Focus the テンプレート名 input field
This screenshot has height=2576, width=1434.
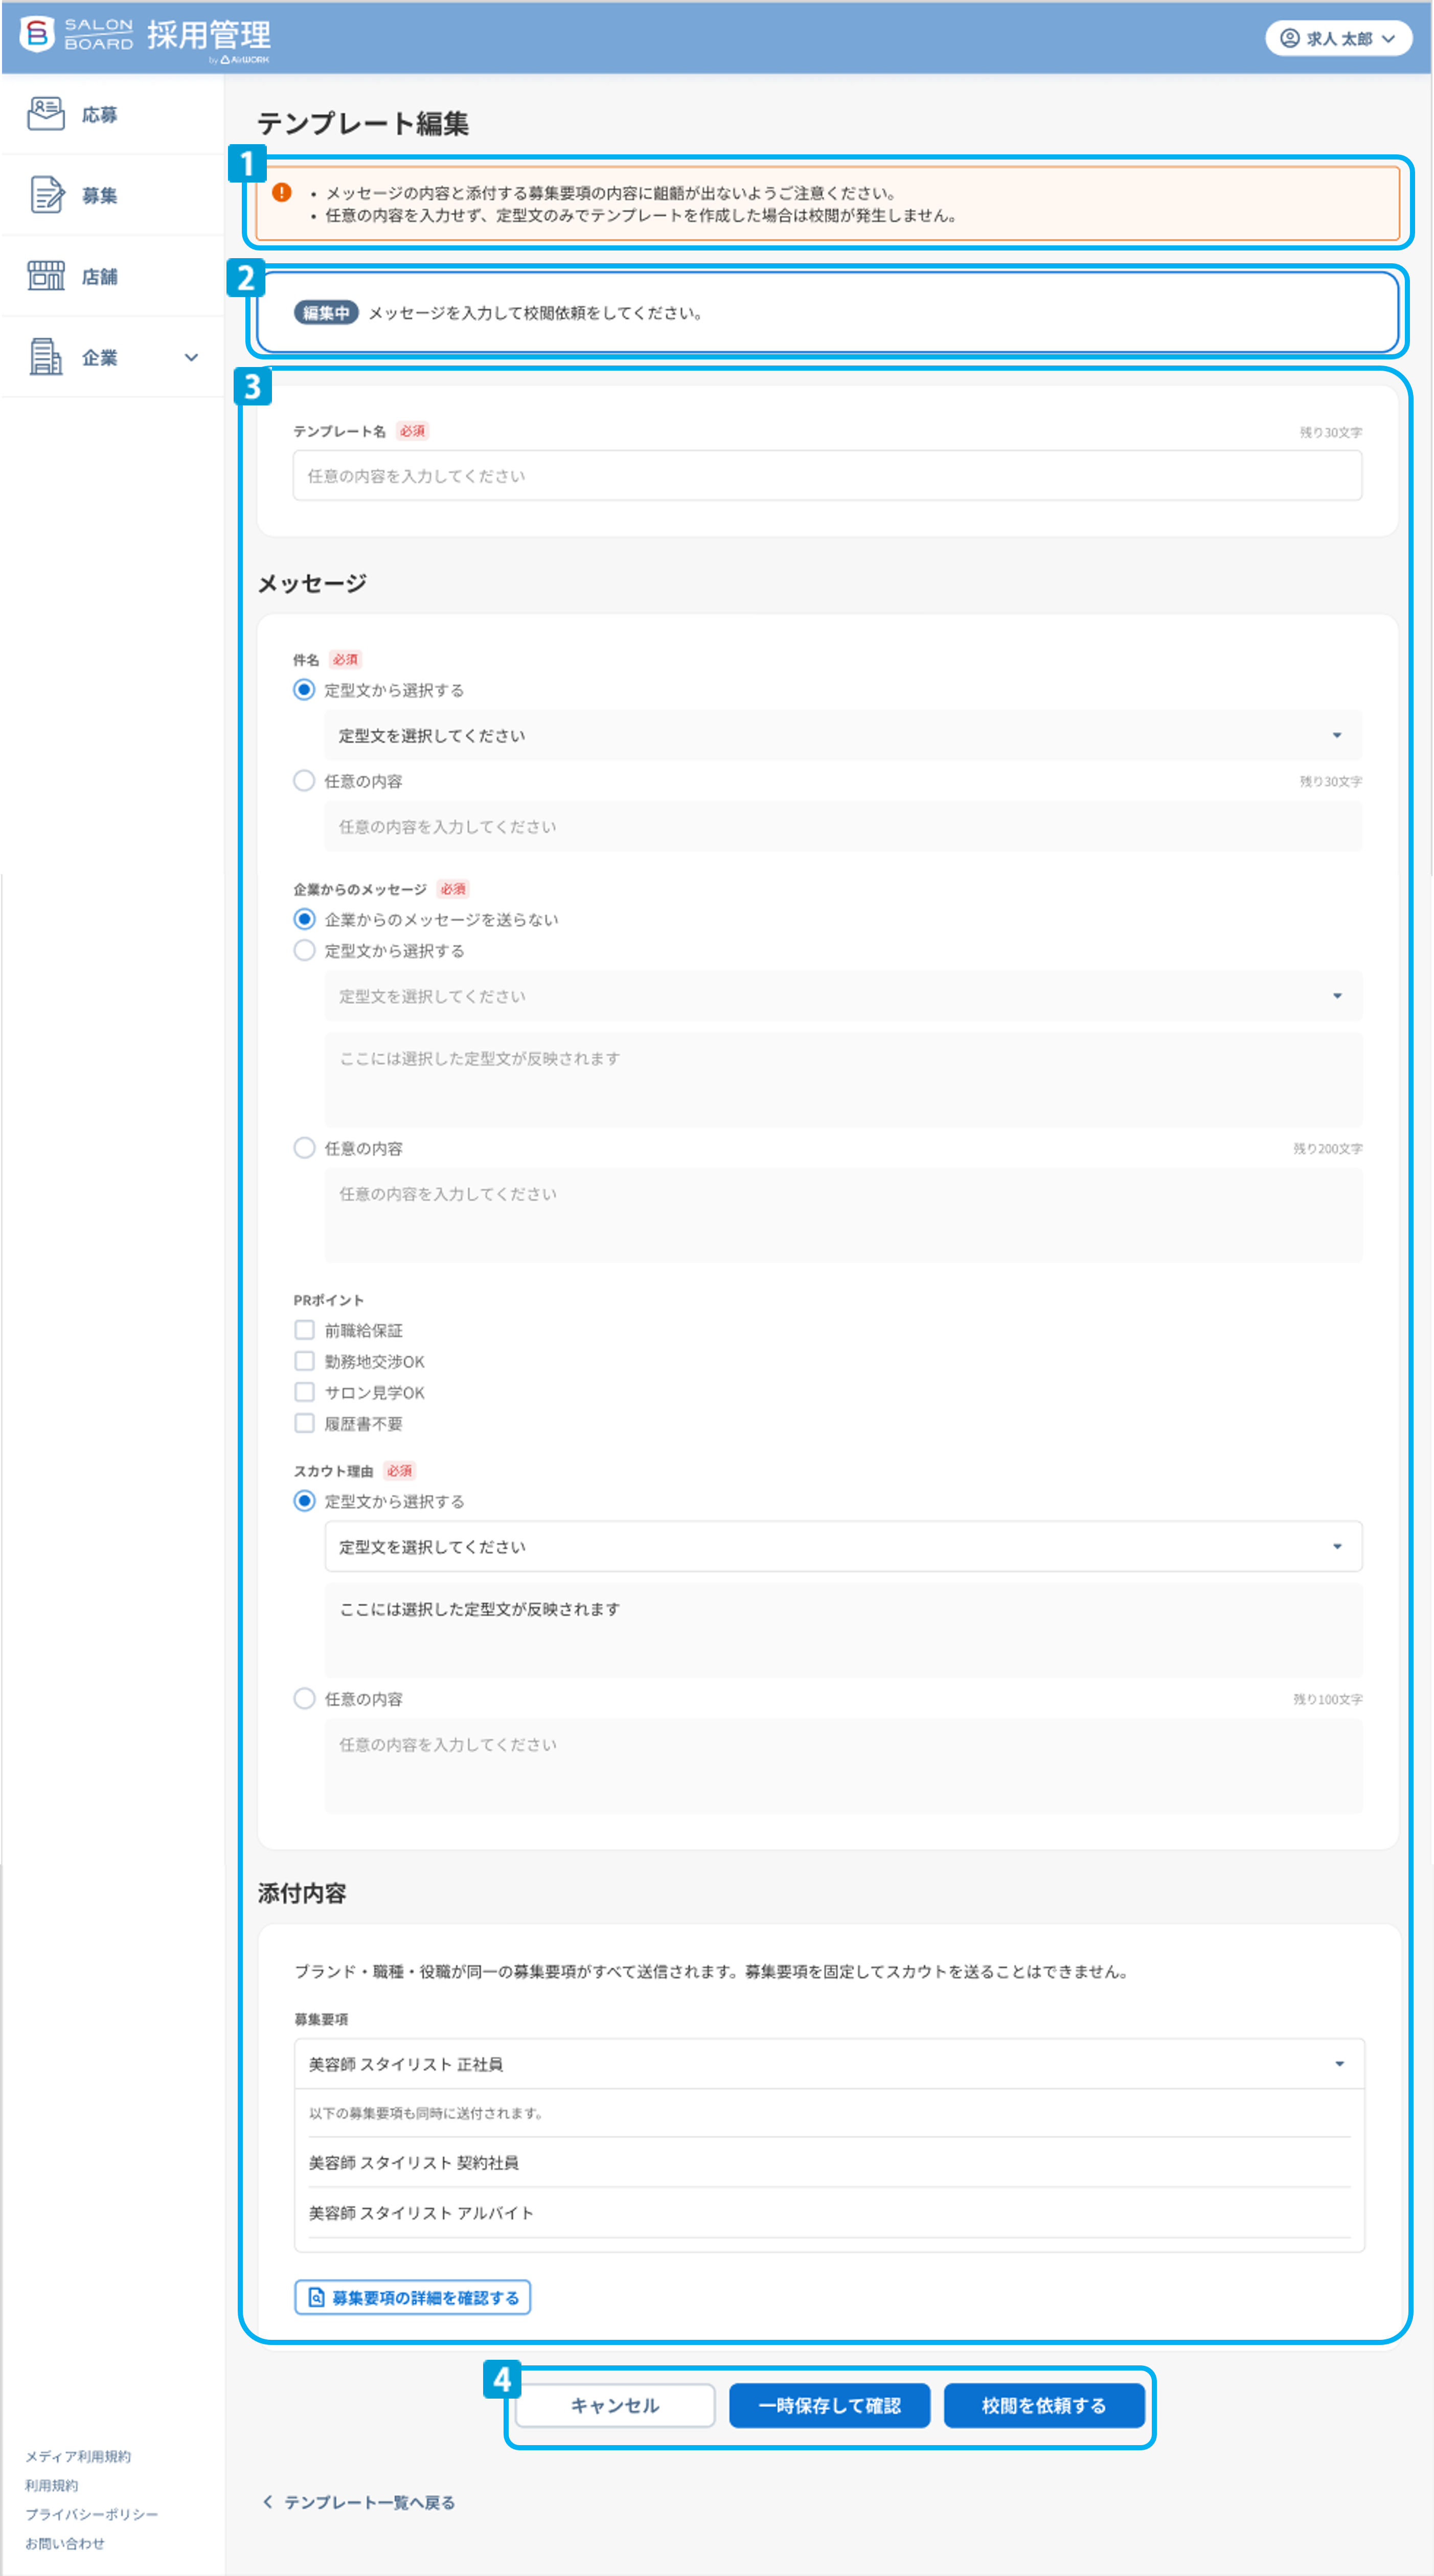point(827,475)
